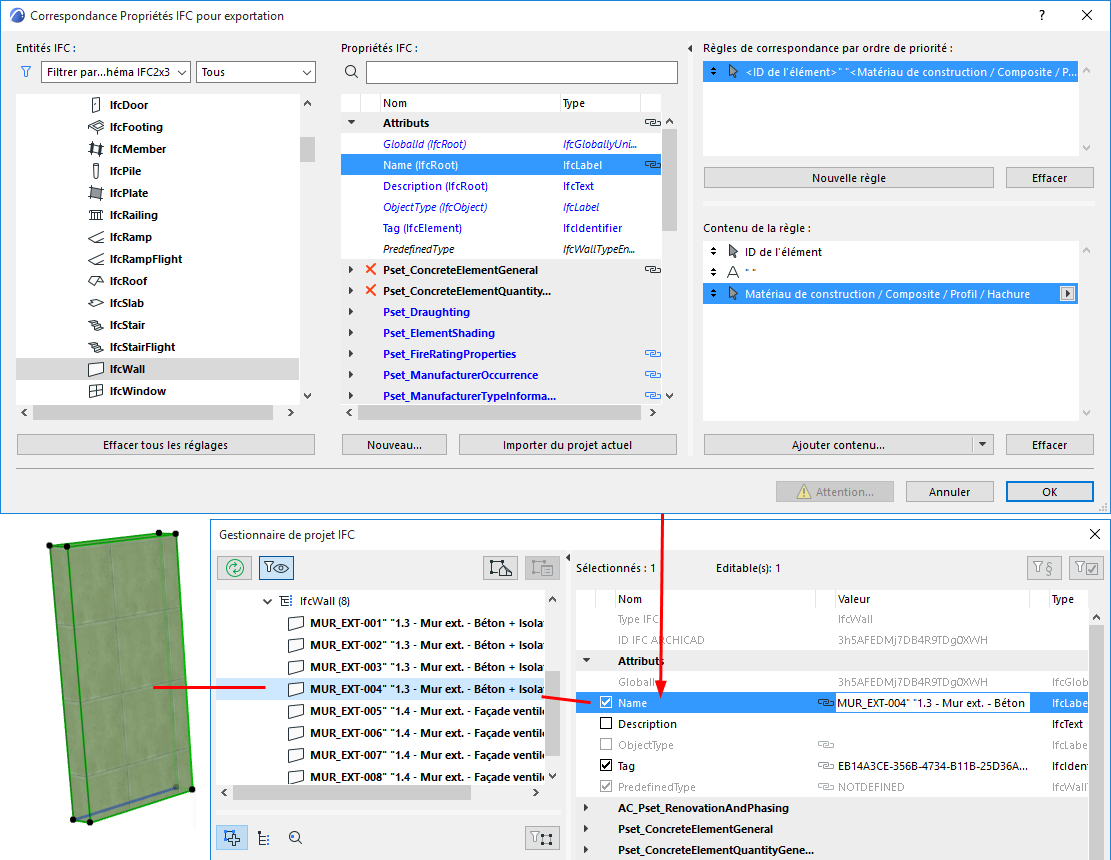
Task: Click the mapping link icon on Pset_ManufacturerOccurrence
Action: click(653, 375)
